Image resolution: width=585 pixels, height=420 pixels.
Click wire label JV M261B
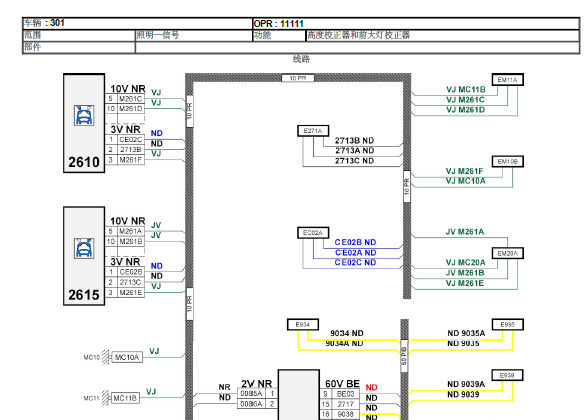pyautogui.click(x=465, y=273)
